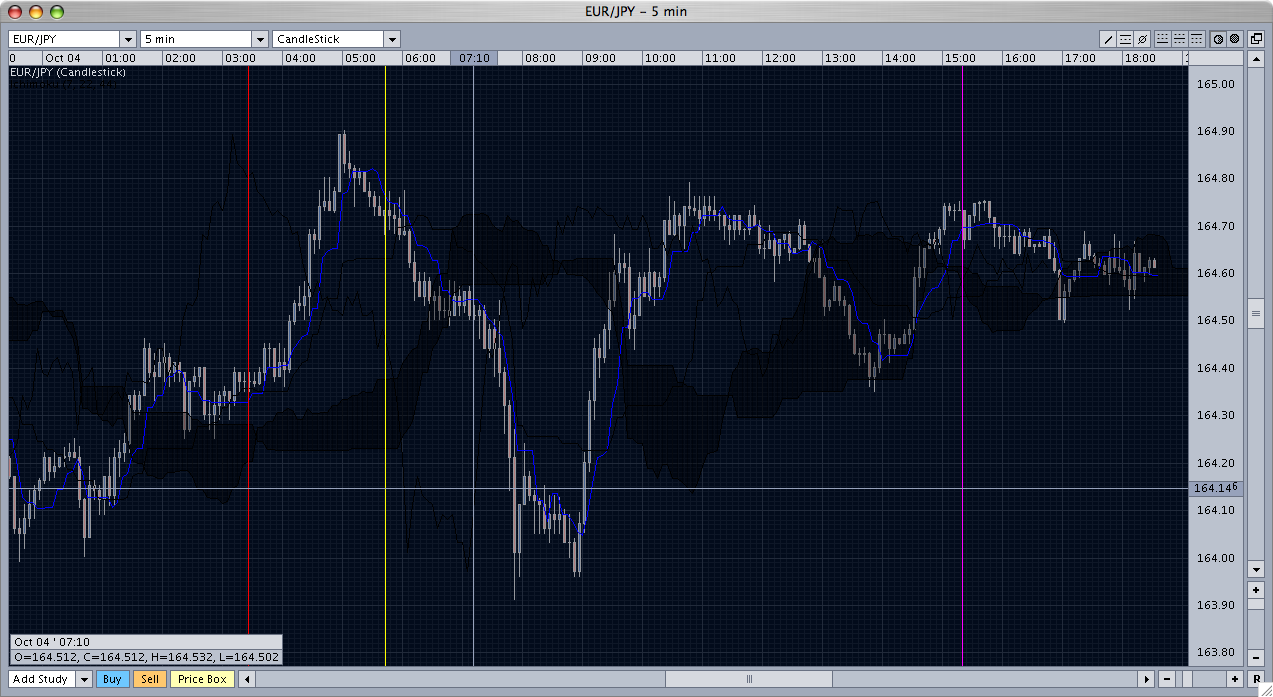Click the 04:00 time axis label

pyautogui.click(x=300, y=58)
